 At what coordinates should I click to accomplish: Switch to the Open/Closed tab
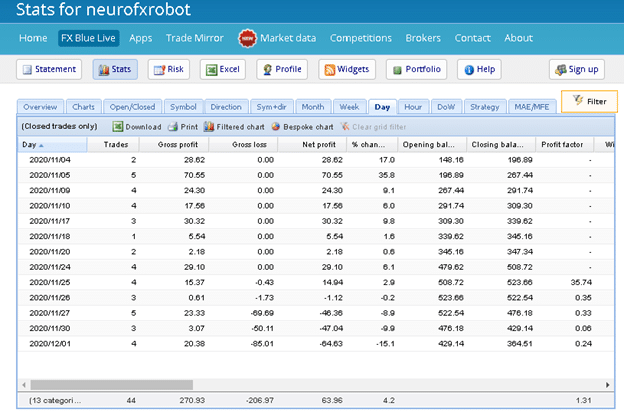tap(133, 107)
